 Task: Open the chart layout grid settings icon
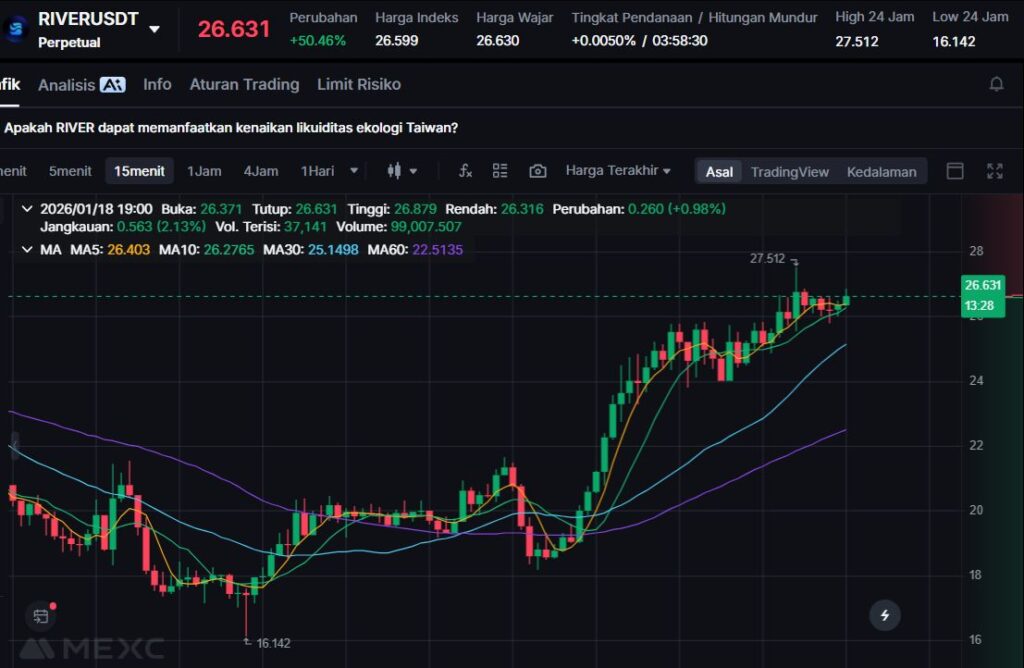click(x=500, y=171)
